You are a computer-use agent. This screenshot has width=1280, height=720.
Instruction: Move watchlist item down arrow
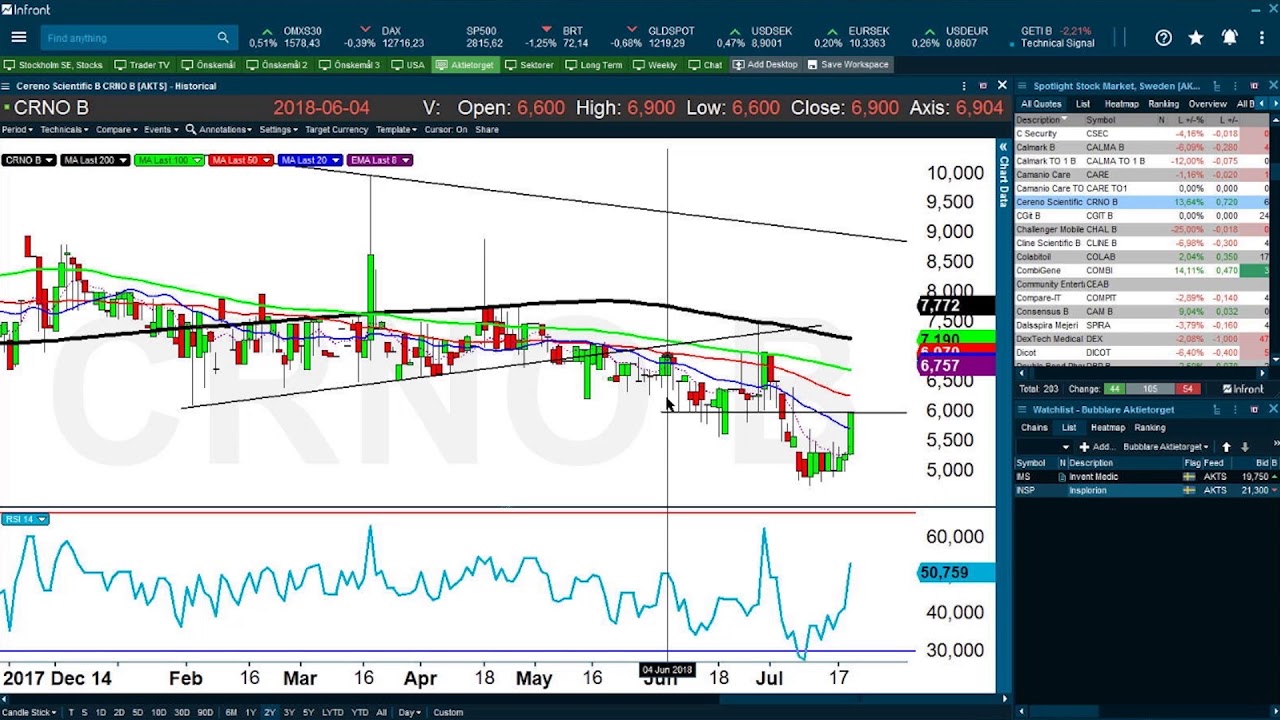tap(1244, 447)
